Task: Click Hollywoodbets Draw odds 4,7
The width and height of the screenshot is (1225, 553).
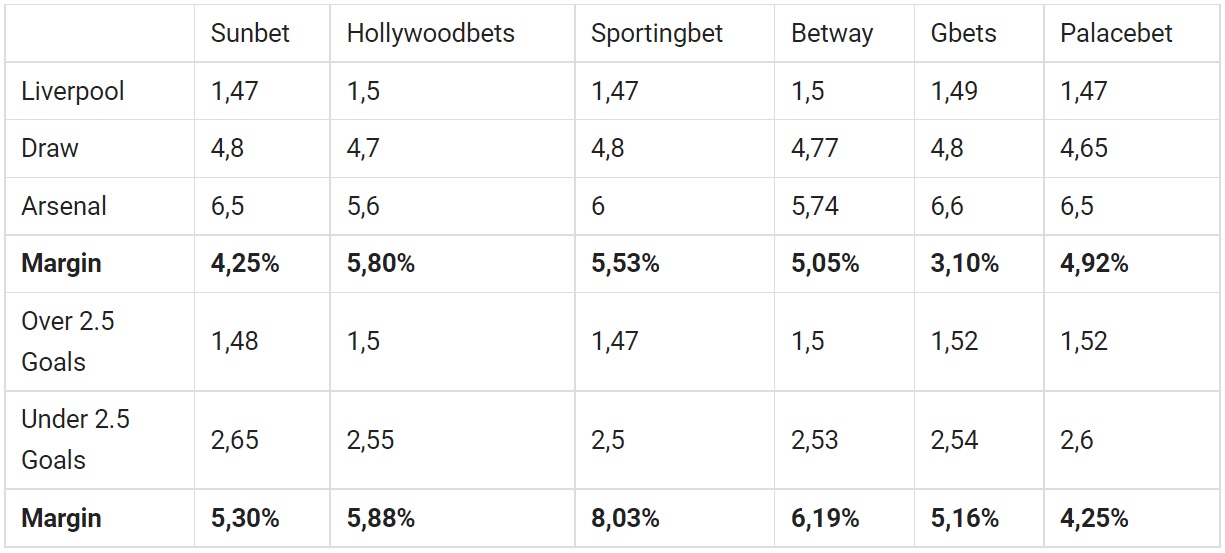Action: coord(363,148)
